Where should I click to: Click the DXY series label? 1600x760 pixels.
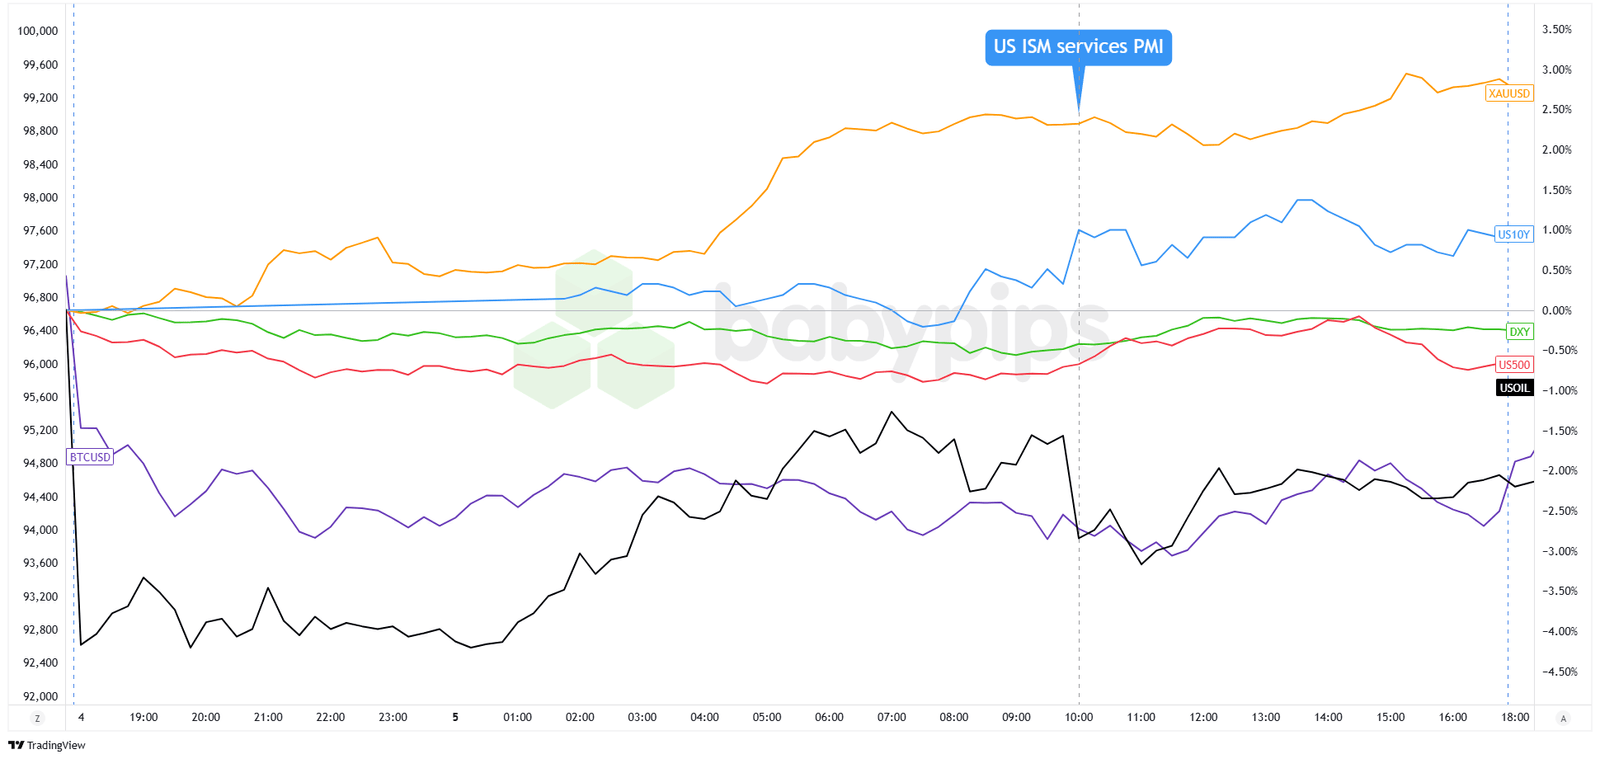[1519, 332]
